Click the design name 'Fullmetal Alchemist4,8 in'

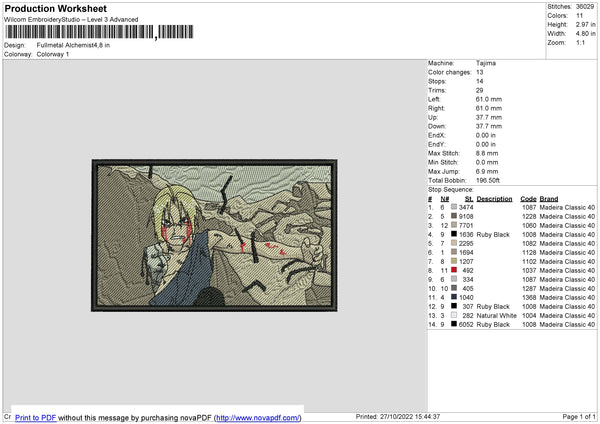[x=73, y=45]
